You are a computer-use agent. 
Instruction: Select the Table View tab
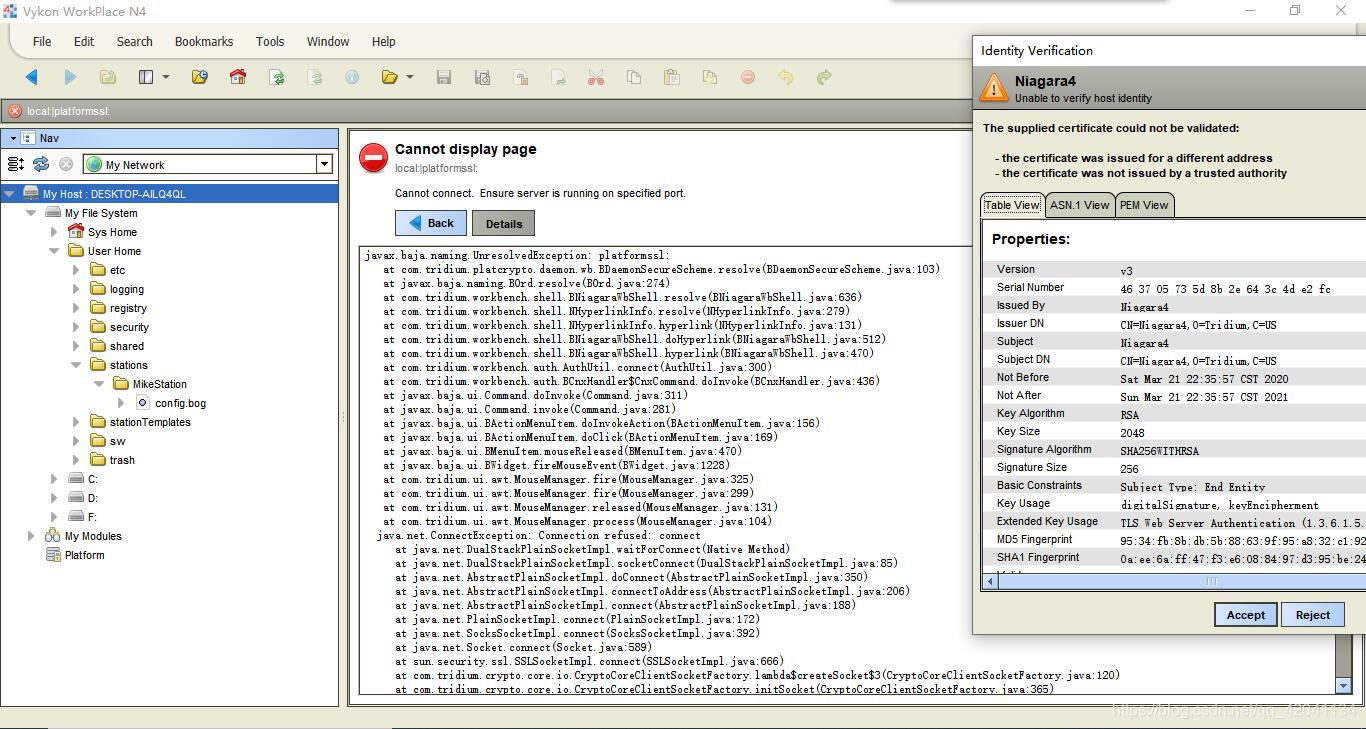tap(1012, 205)
